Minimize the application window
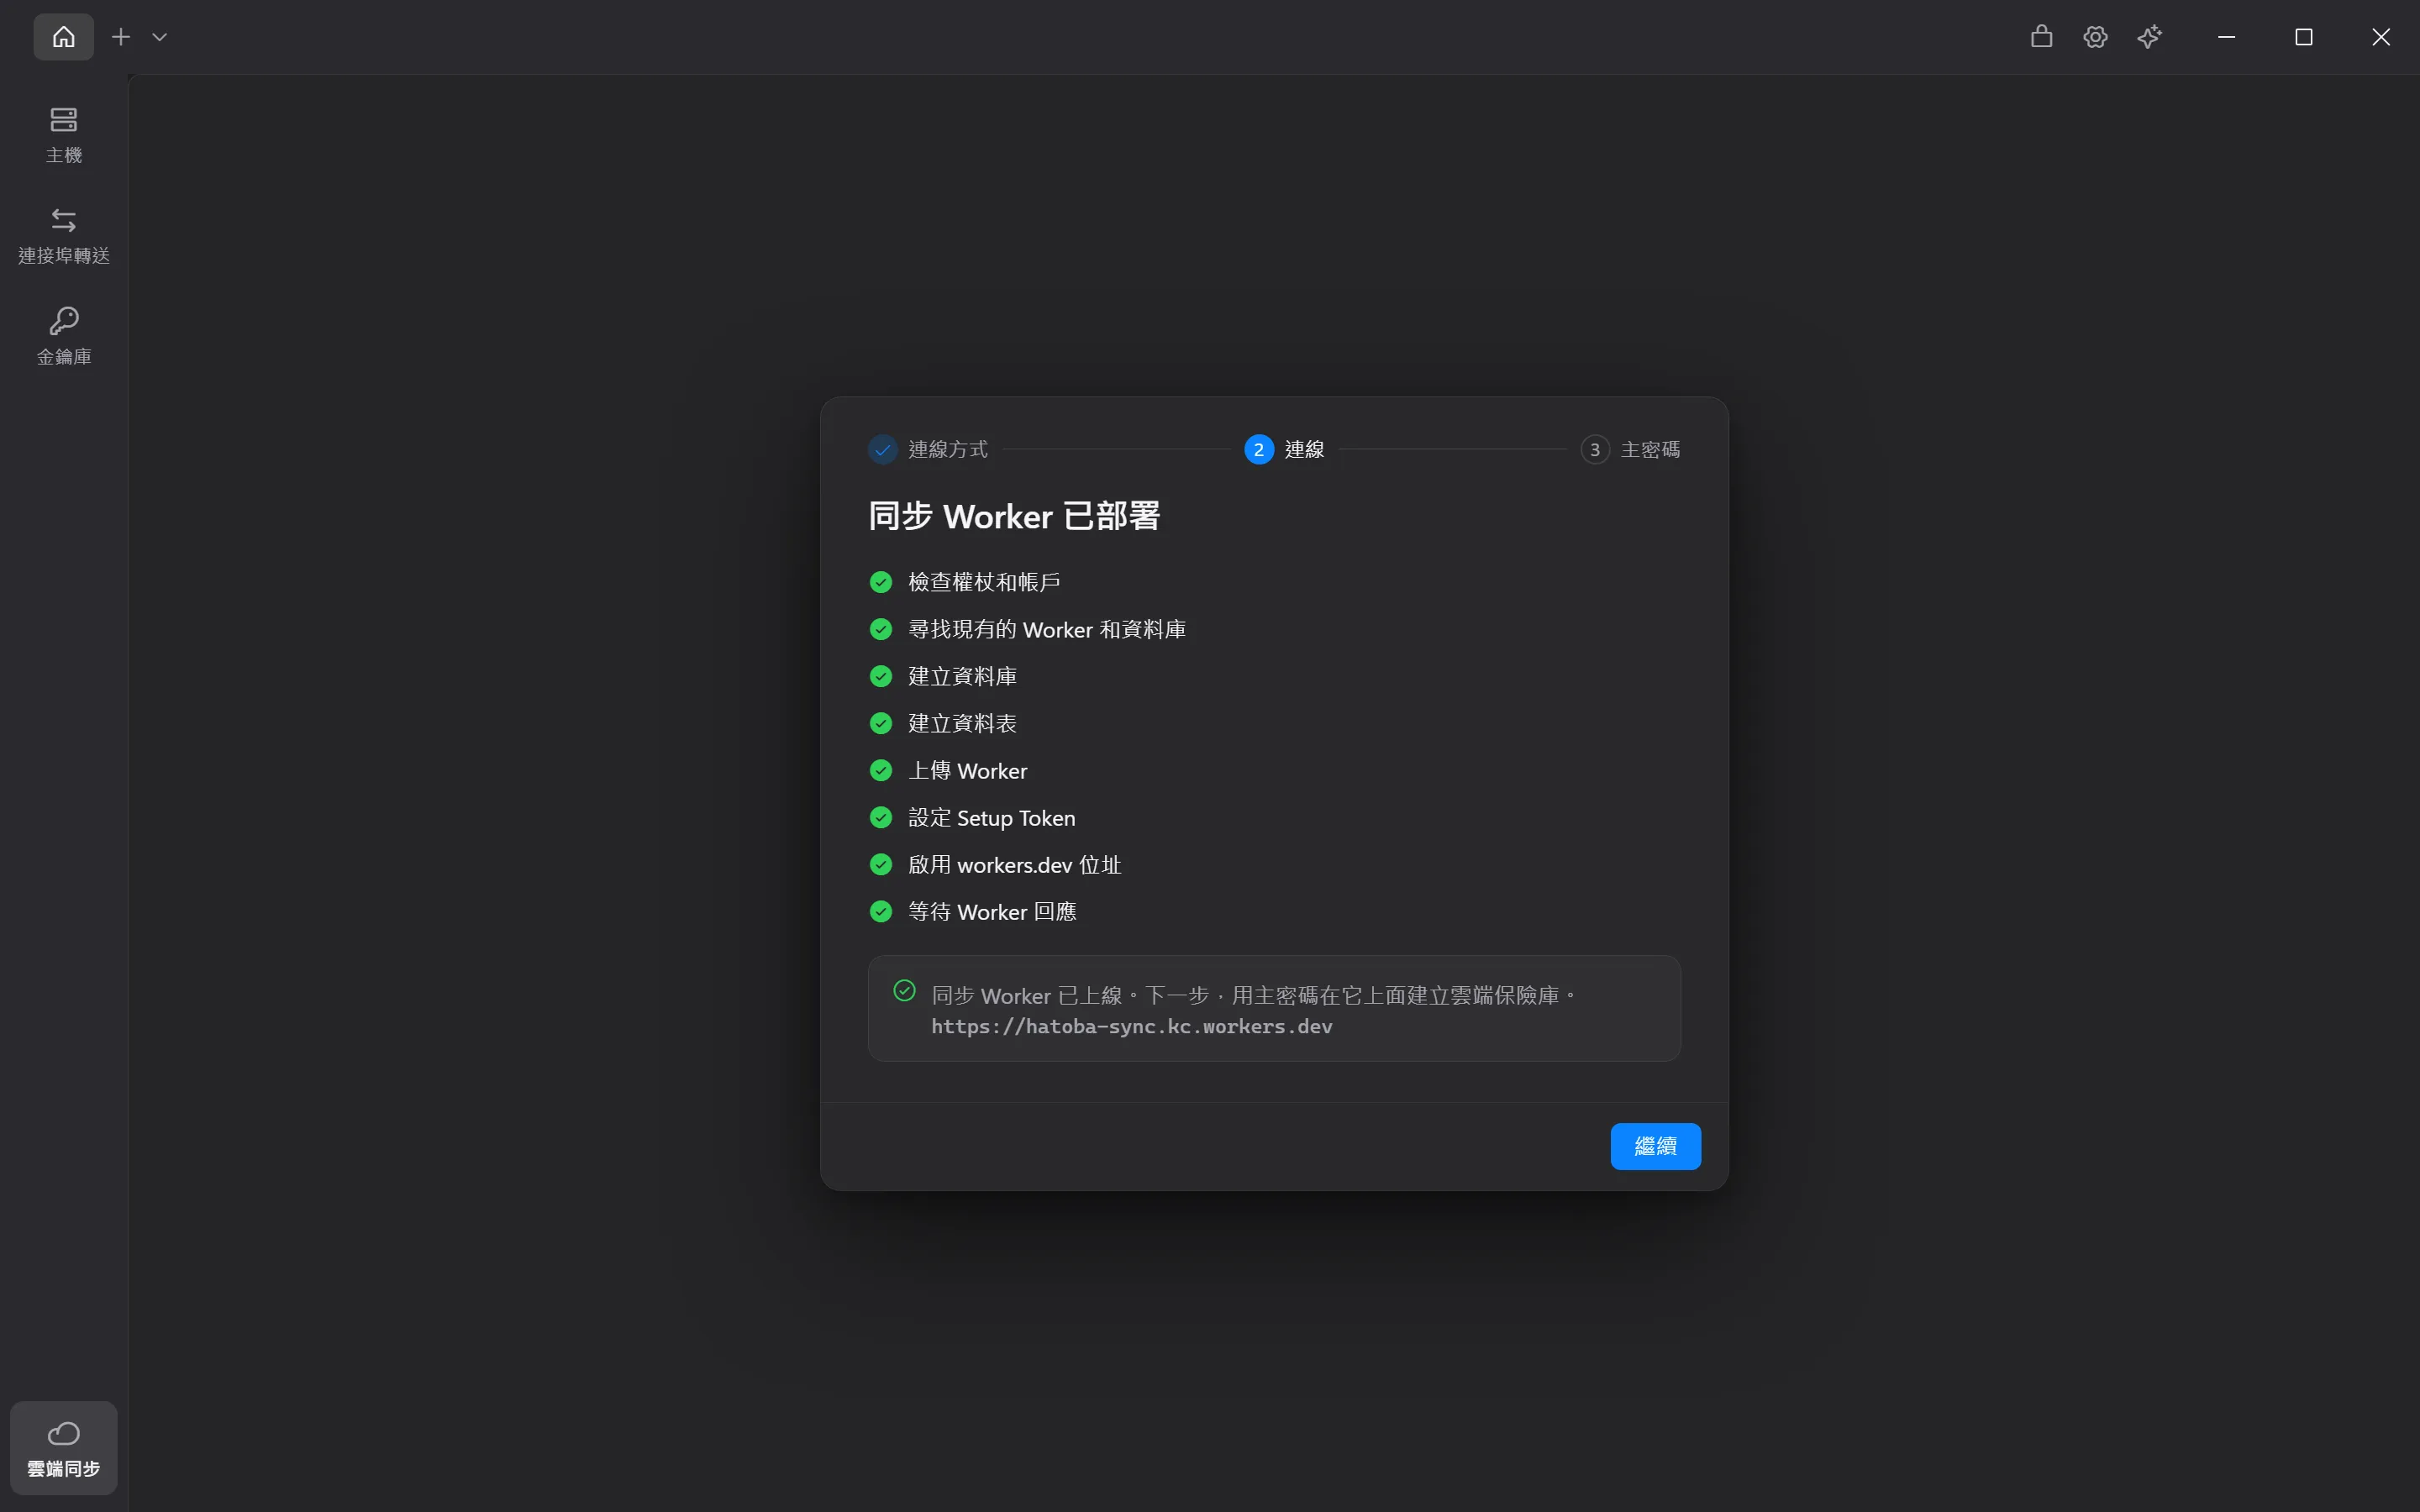 2226,37
